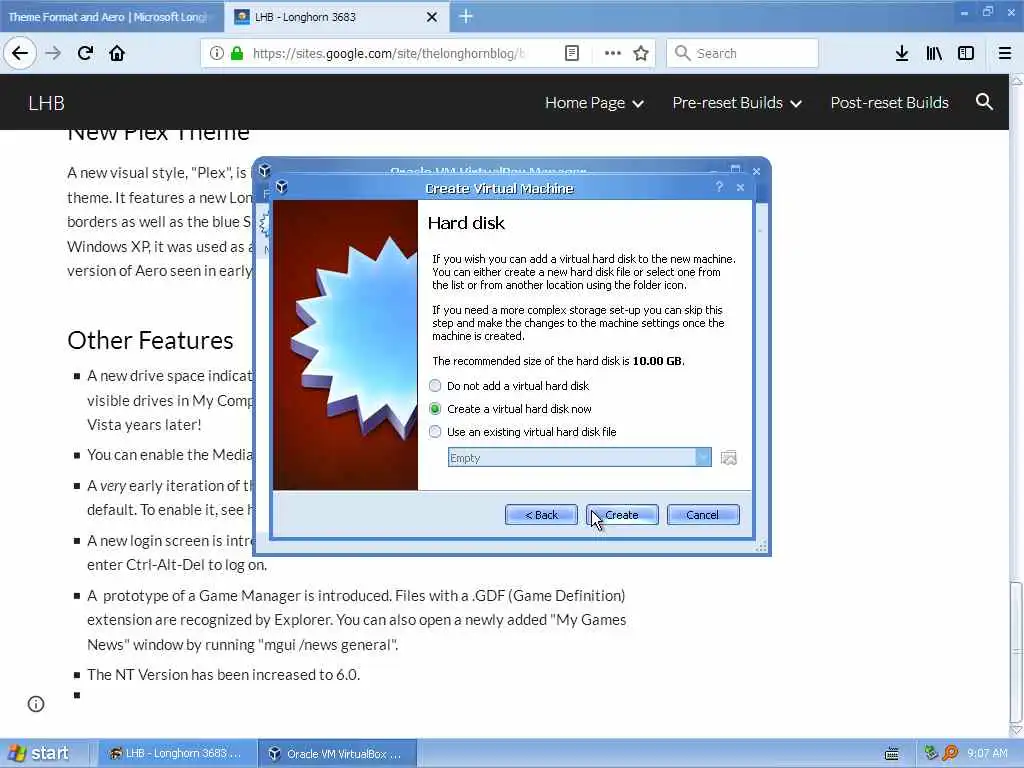The height and width of the screenshot is (768, 1024).
Task: Click the help question mark in dialog
Action: 719,187
